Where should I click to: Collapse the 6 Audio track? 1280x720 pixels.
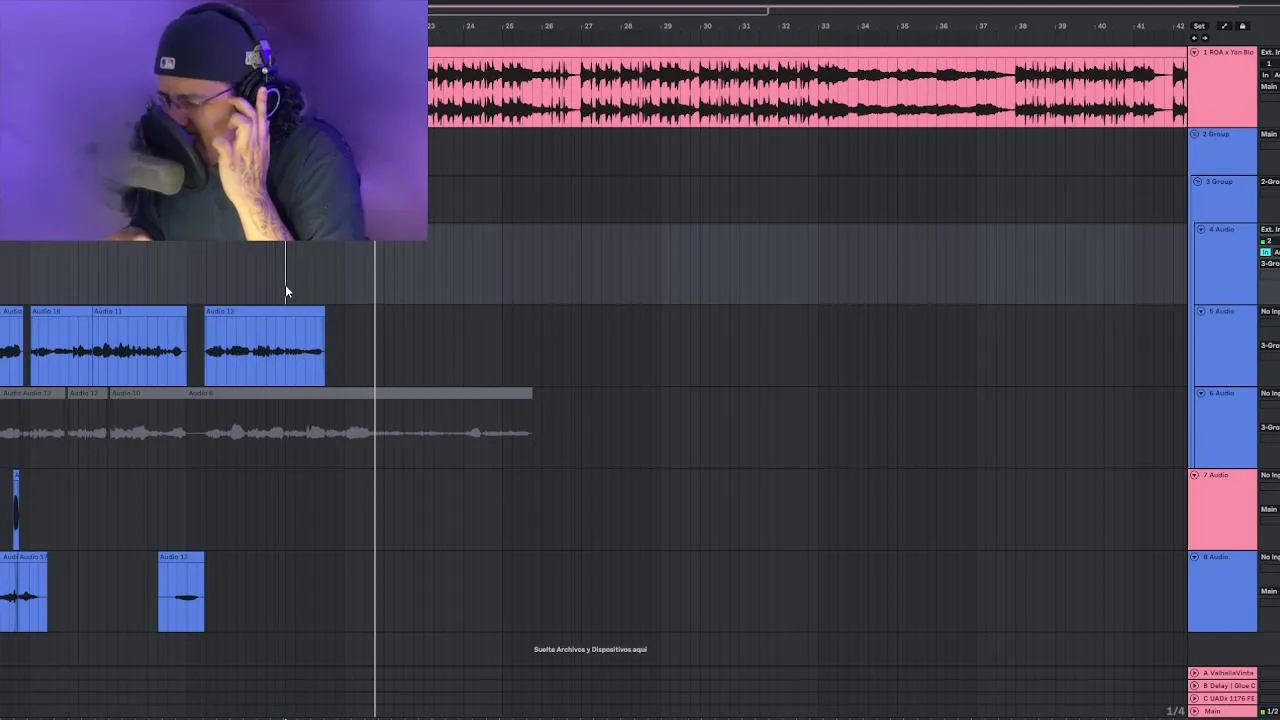(1201, 394)
